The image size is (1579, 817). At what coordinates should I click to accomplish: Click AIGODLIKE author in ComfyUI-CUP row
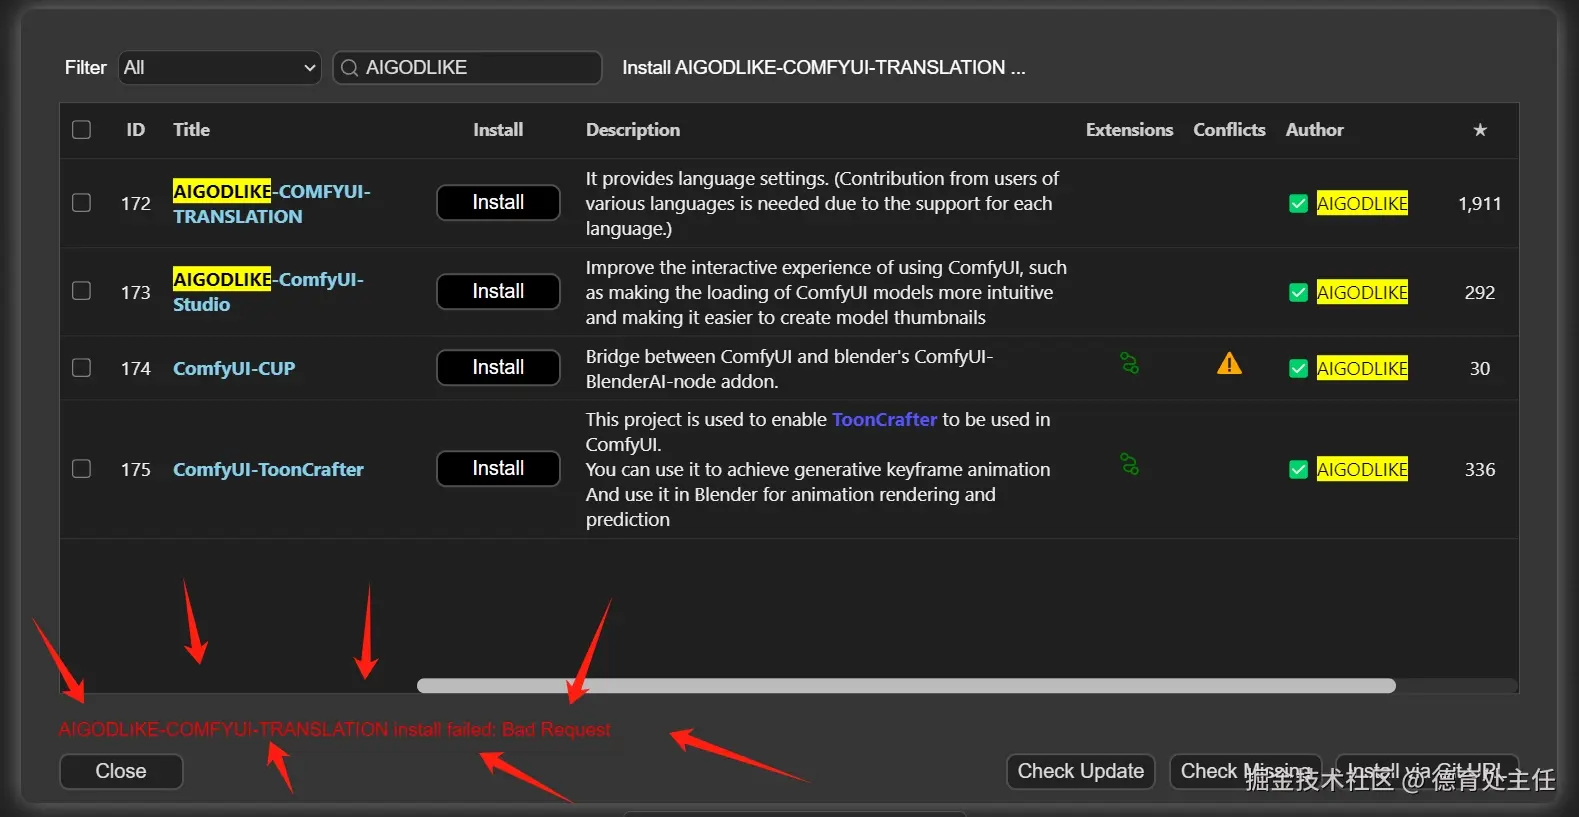click(x=1362, y=368)
